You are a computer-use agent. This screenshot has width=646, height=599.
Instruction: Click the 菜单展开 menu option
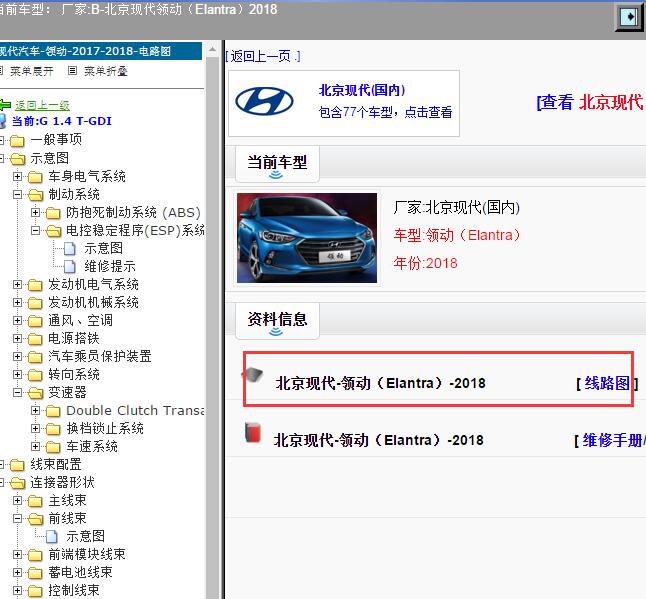click(32, 71)
